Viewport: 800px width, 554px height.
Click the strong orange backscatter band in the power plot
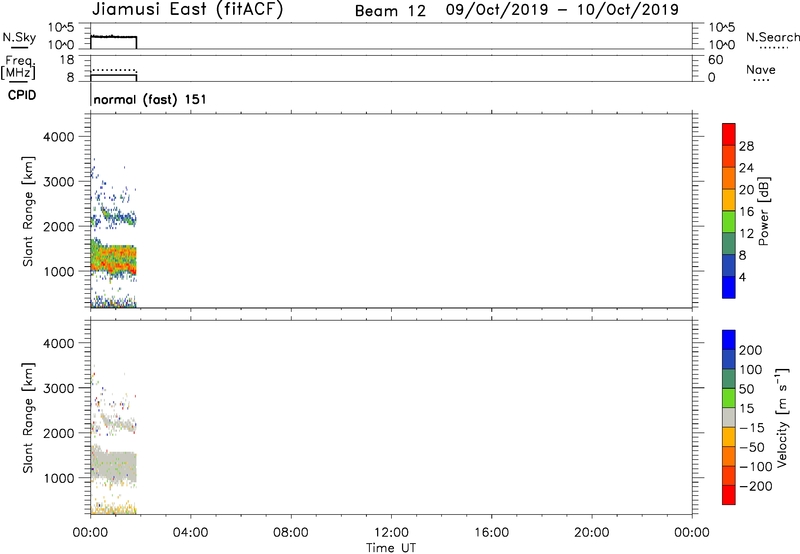click(x=115, y=259)
